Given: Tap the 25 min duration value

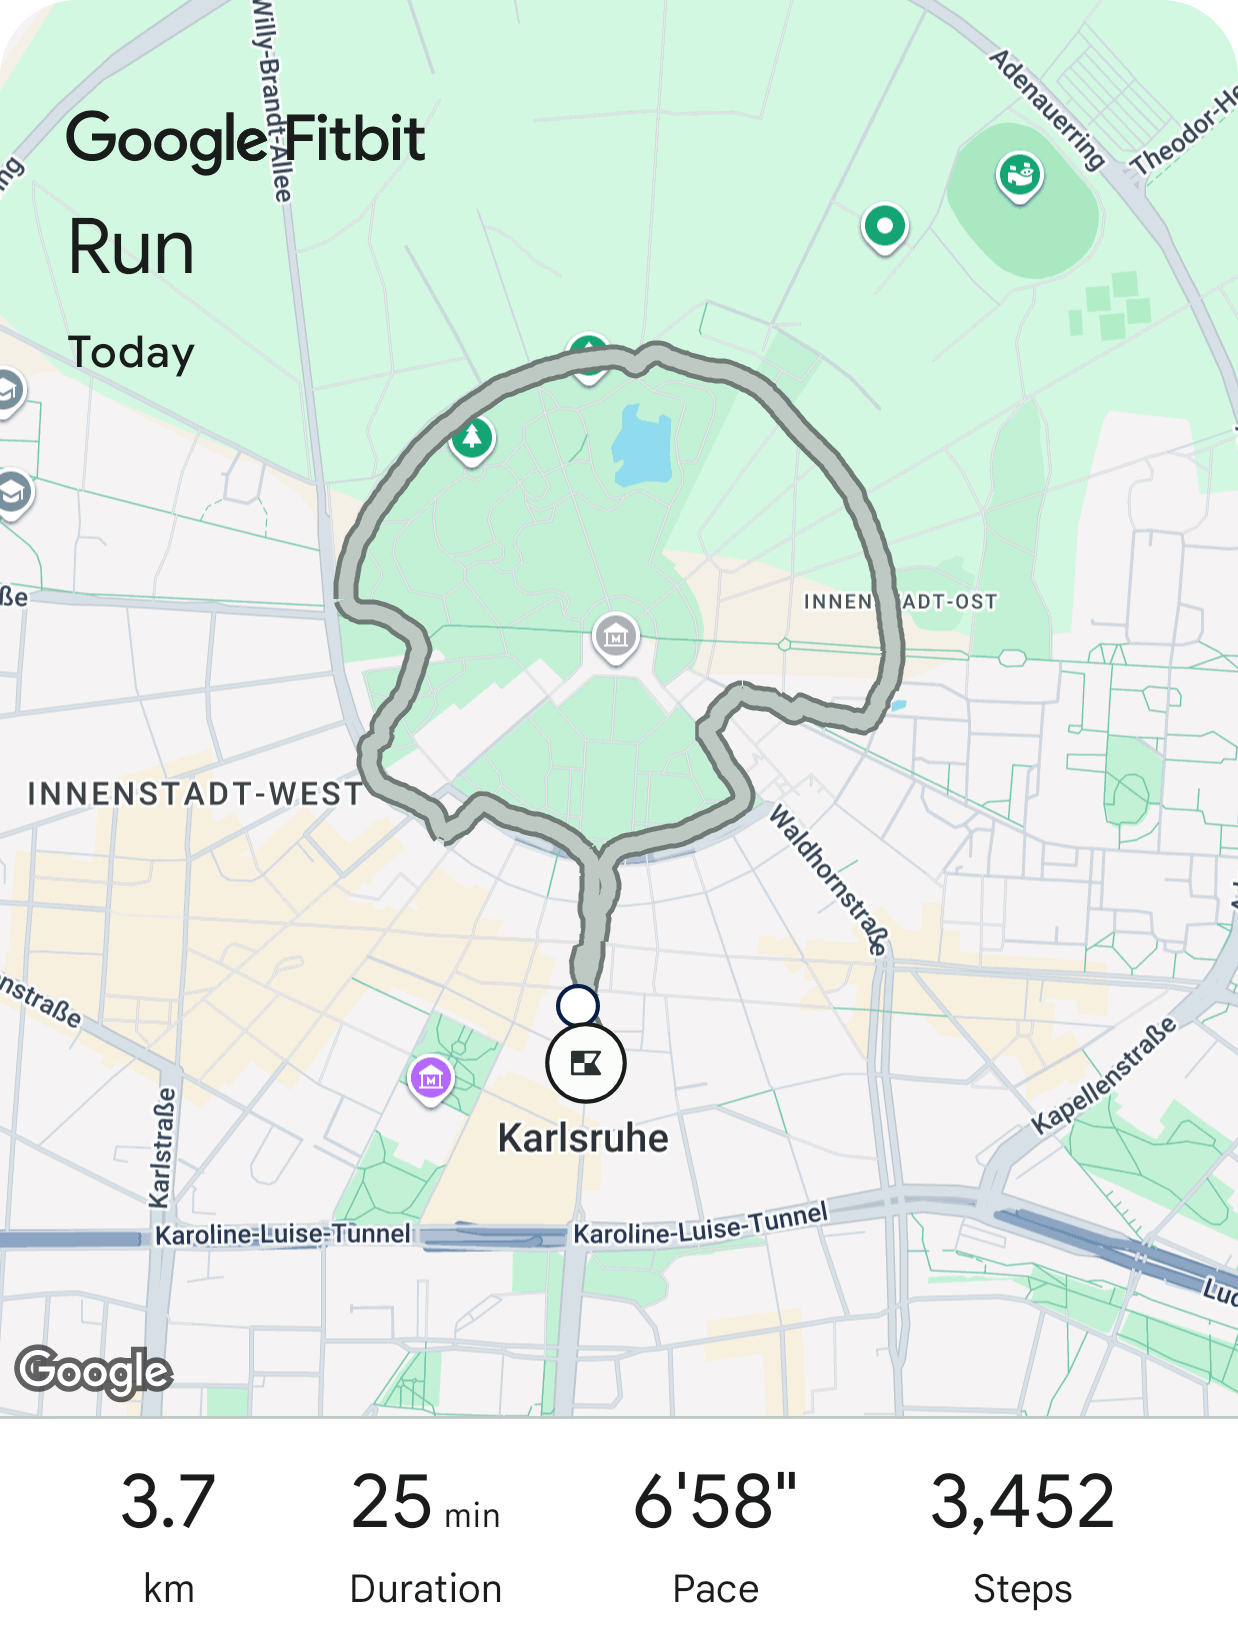Looking at the screenshot, I should click(x=425, y=1502).
